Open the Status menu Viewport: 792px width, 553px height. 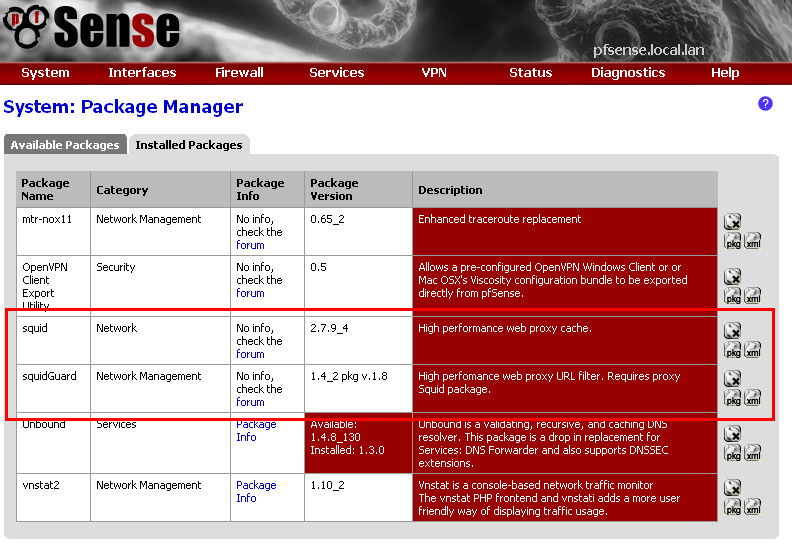point(530,73)
